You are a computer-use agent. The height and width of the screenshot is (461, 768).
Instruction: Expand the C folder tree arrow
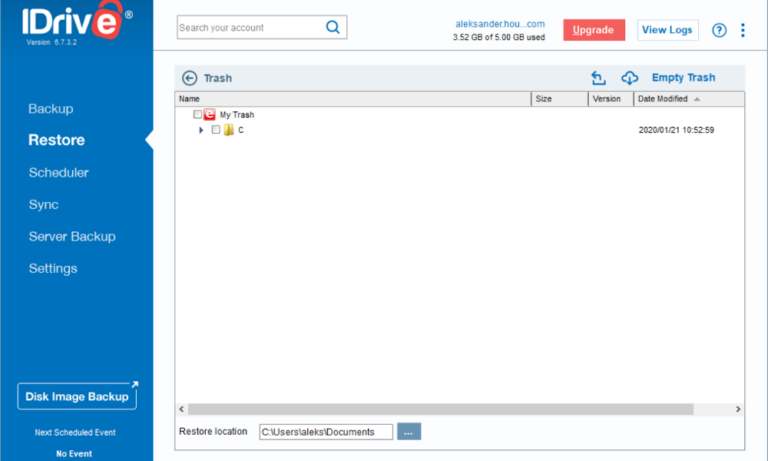click(x=201, y=130)
